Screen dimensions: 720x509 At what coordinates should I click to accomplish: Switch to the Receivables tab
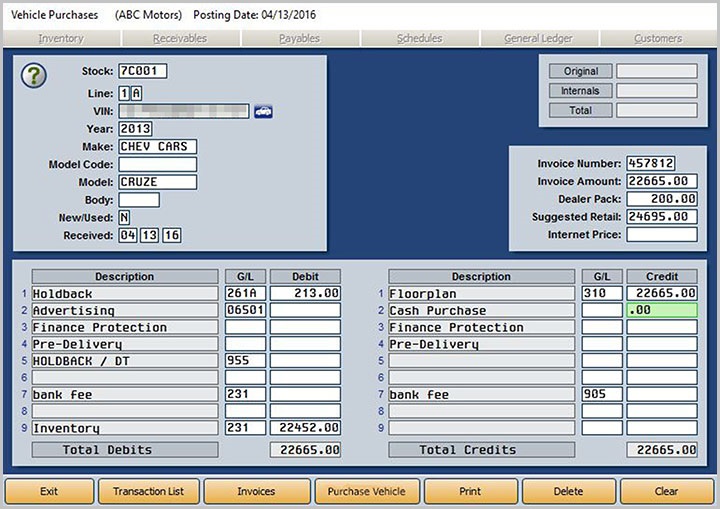tap(180, 39)
